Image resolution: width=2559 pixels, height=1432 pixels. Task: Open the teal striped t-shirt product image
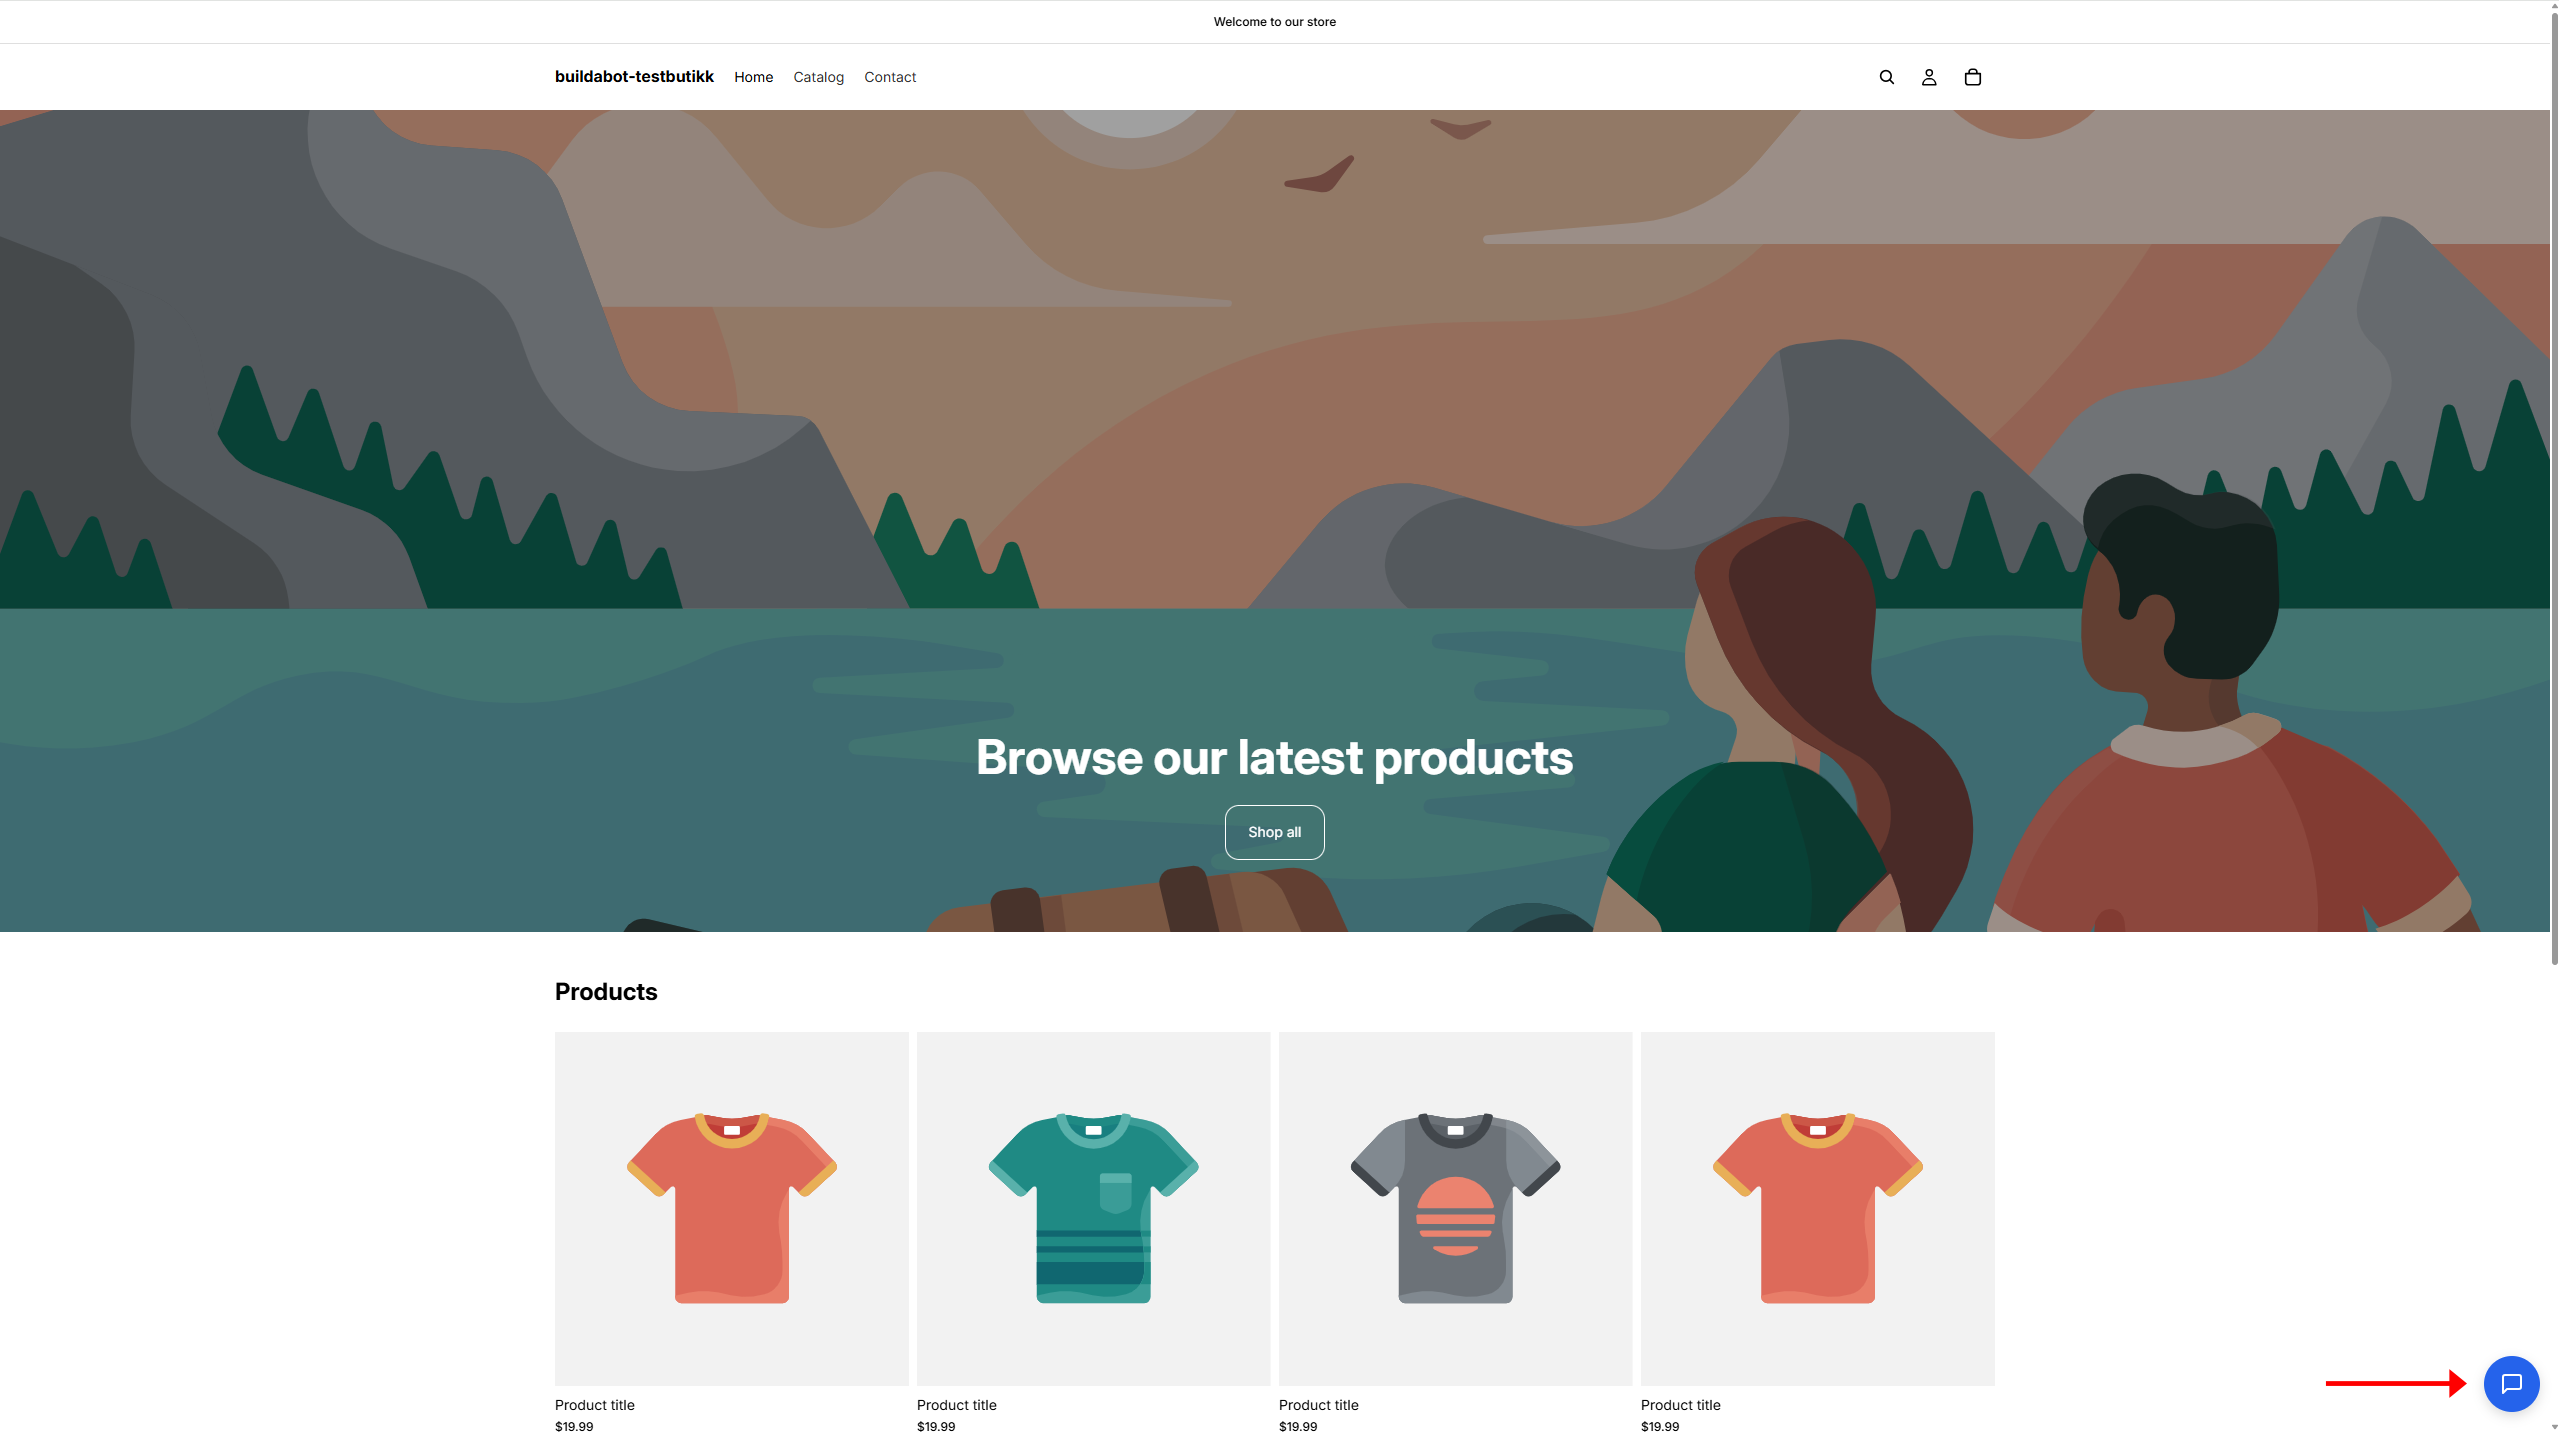pos(1093,1208)
